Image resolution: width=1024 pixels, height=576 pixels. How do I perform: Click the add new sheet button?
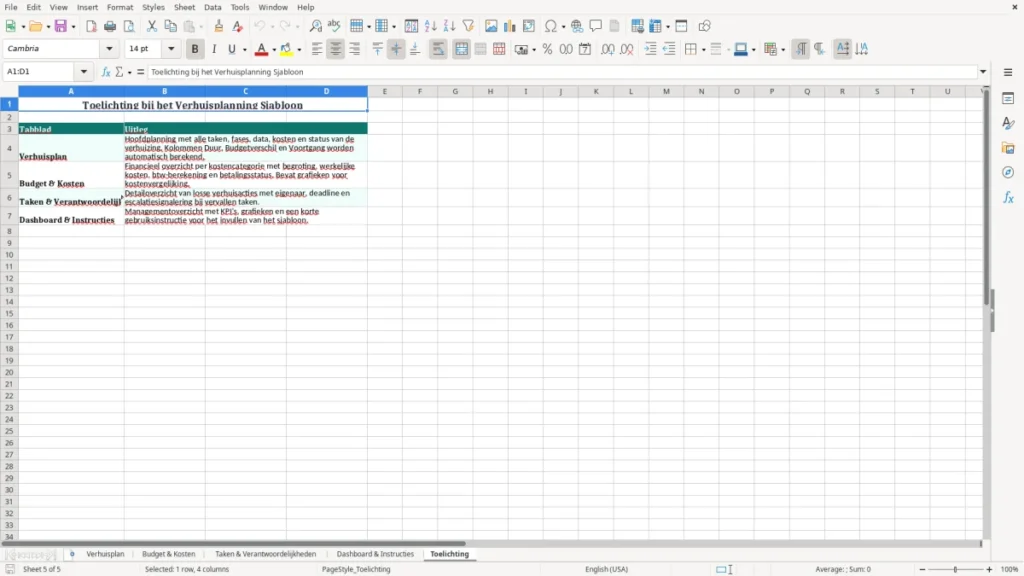[x=72, y=554]
